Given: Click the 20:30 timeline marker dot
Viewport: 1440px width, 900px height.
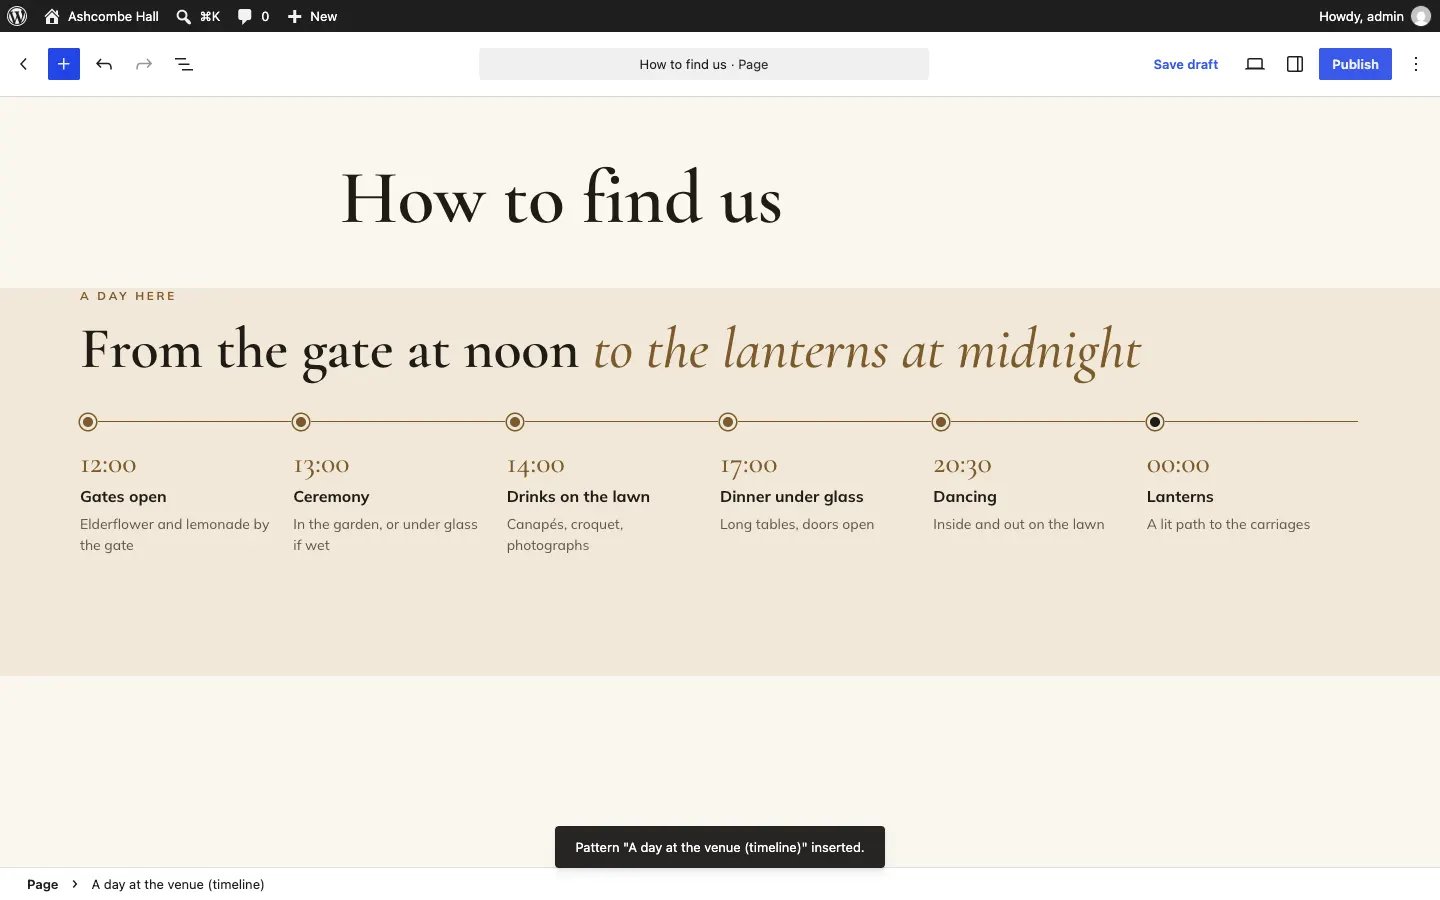Looking at the screenshot, I should click(941, 422).
